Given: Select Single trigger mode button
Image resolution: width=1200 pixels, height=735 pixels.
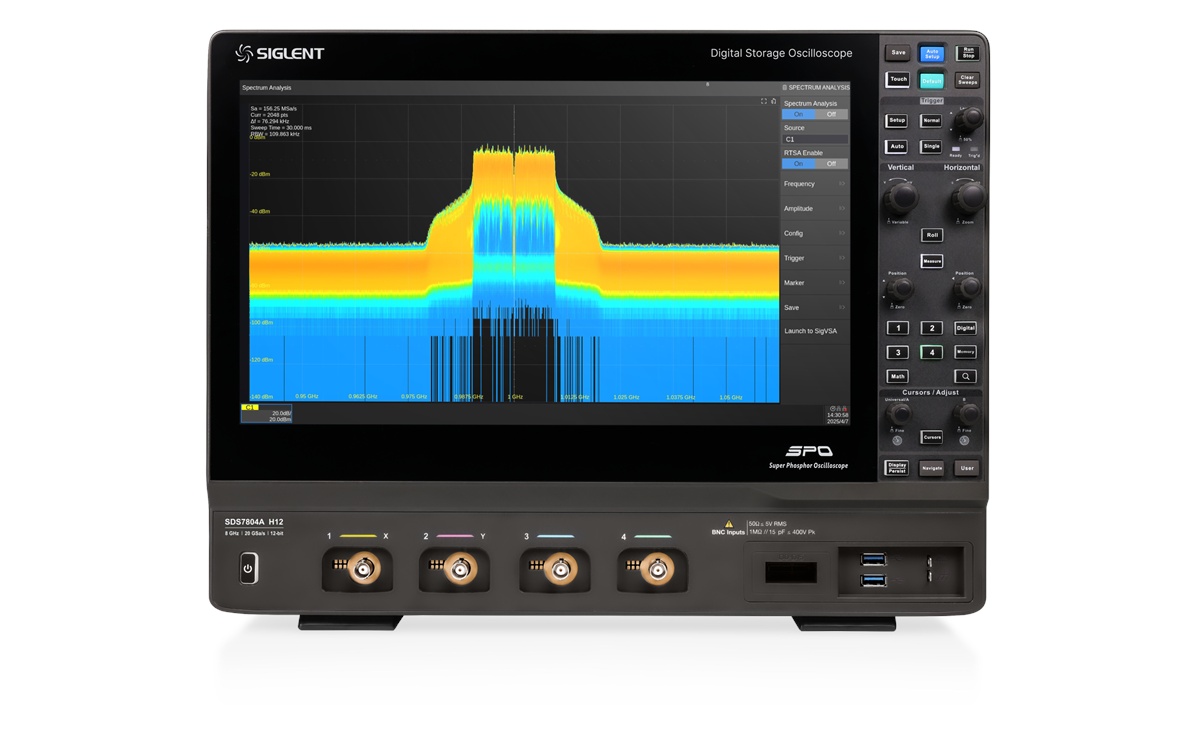Looking at the screenshot, I should 931,146.
